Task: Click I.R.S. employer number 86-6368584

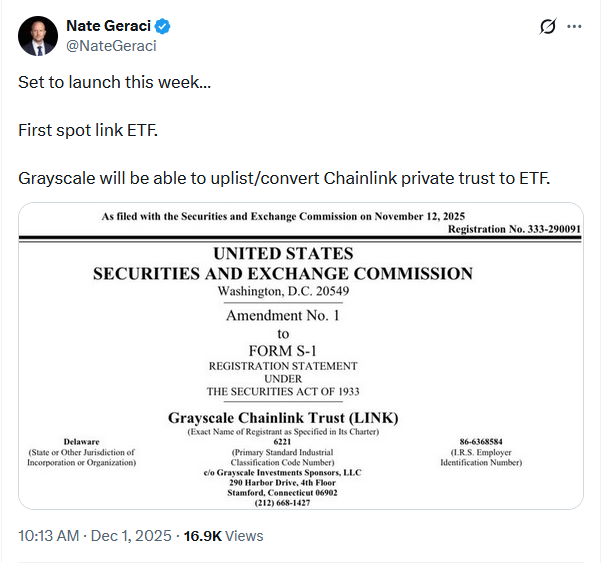Action: 483,440
